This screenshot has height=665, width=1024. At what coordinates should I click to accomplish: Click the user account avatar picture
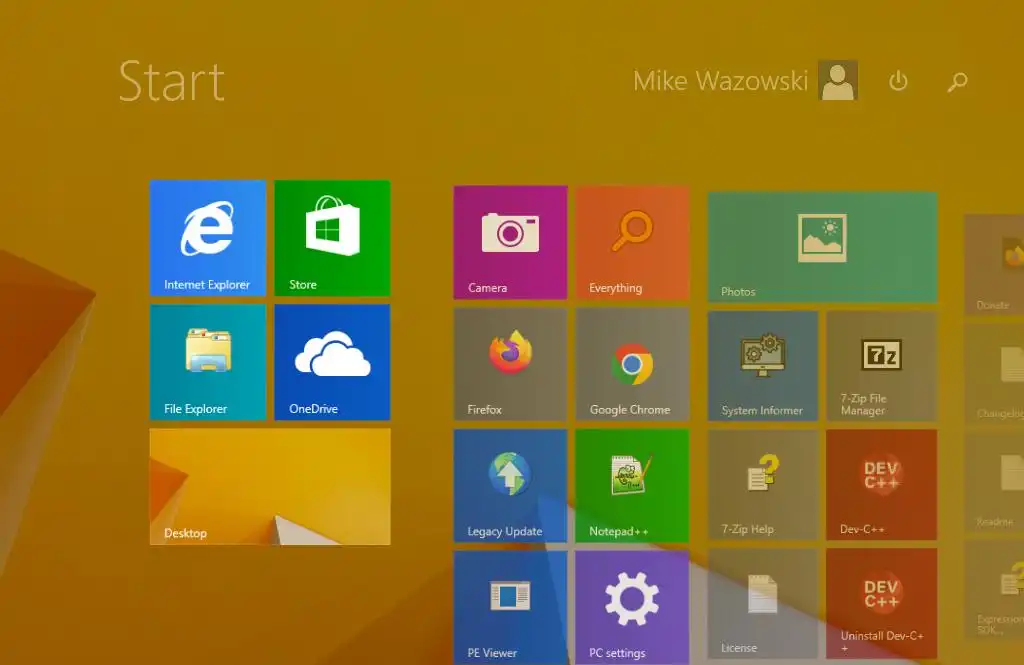pos(838,80)
